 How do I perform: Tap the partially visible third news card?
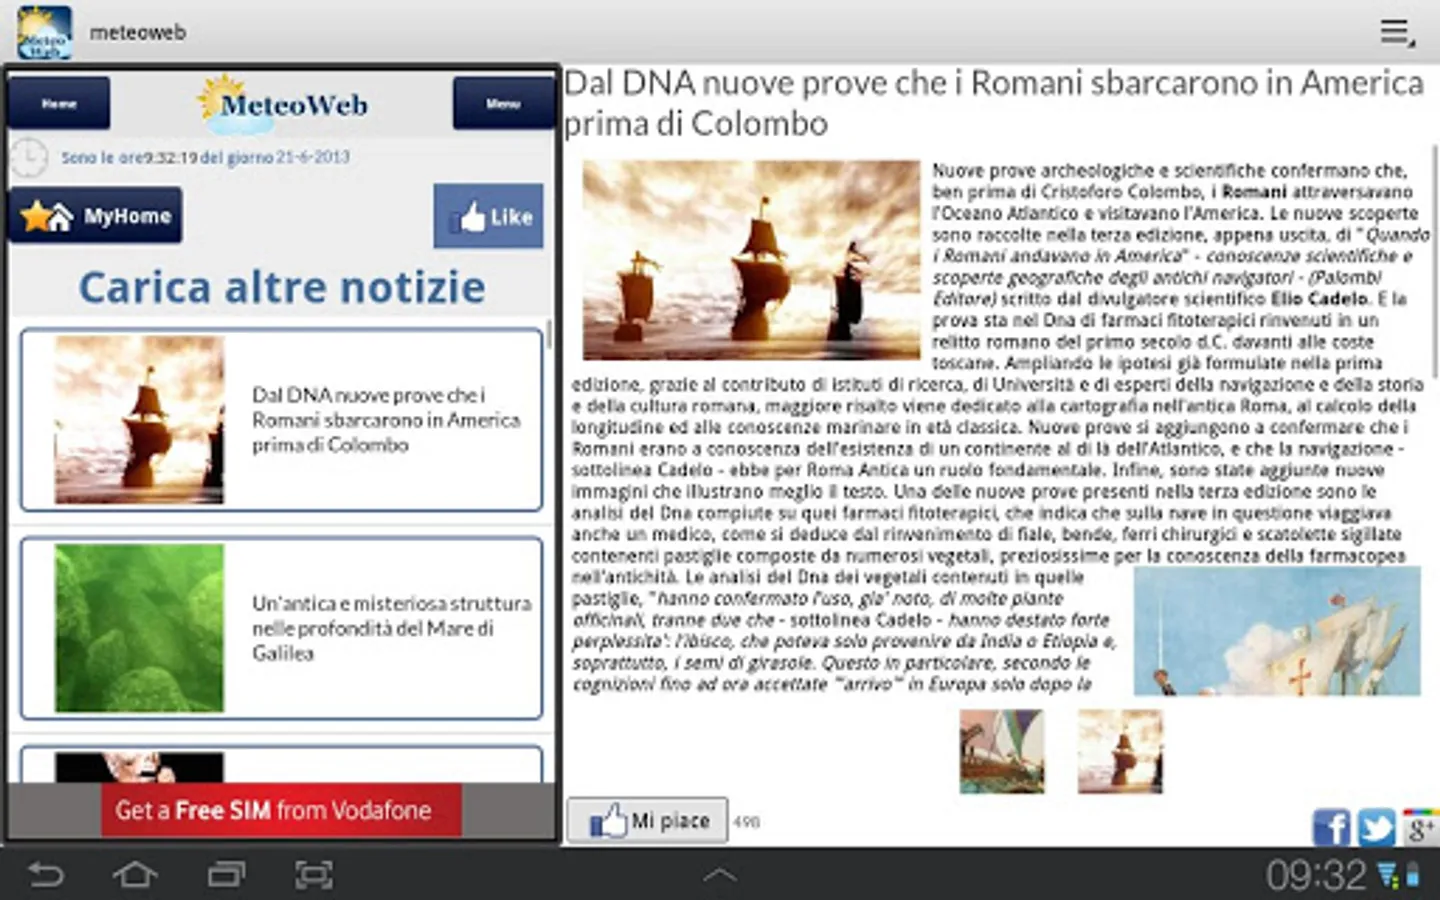point(281,764)
